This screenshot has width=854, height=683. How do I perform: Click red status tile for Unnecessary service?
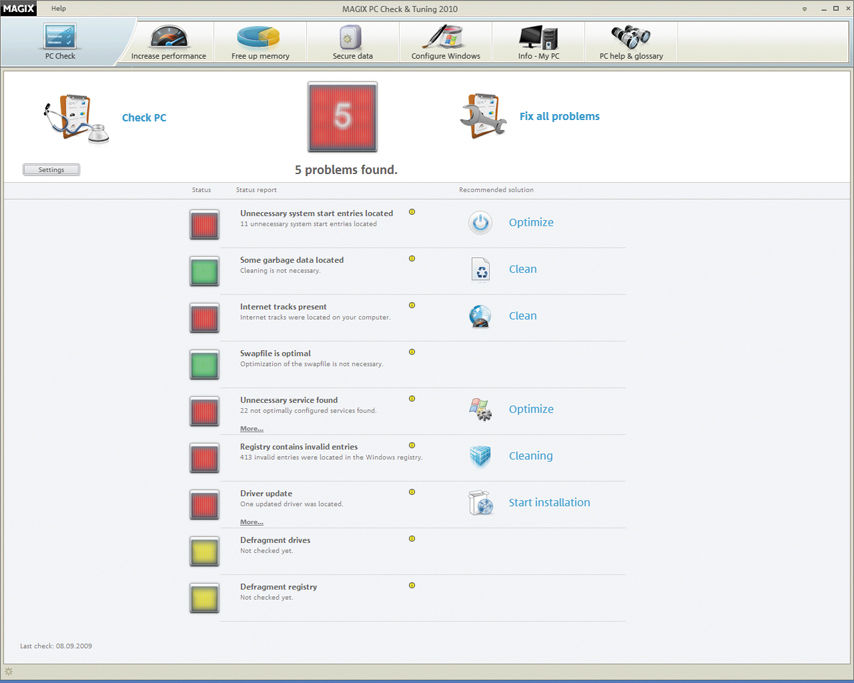pos(204,411)
